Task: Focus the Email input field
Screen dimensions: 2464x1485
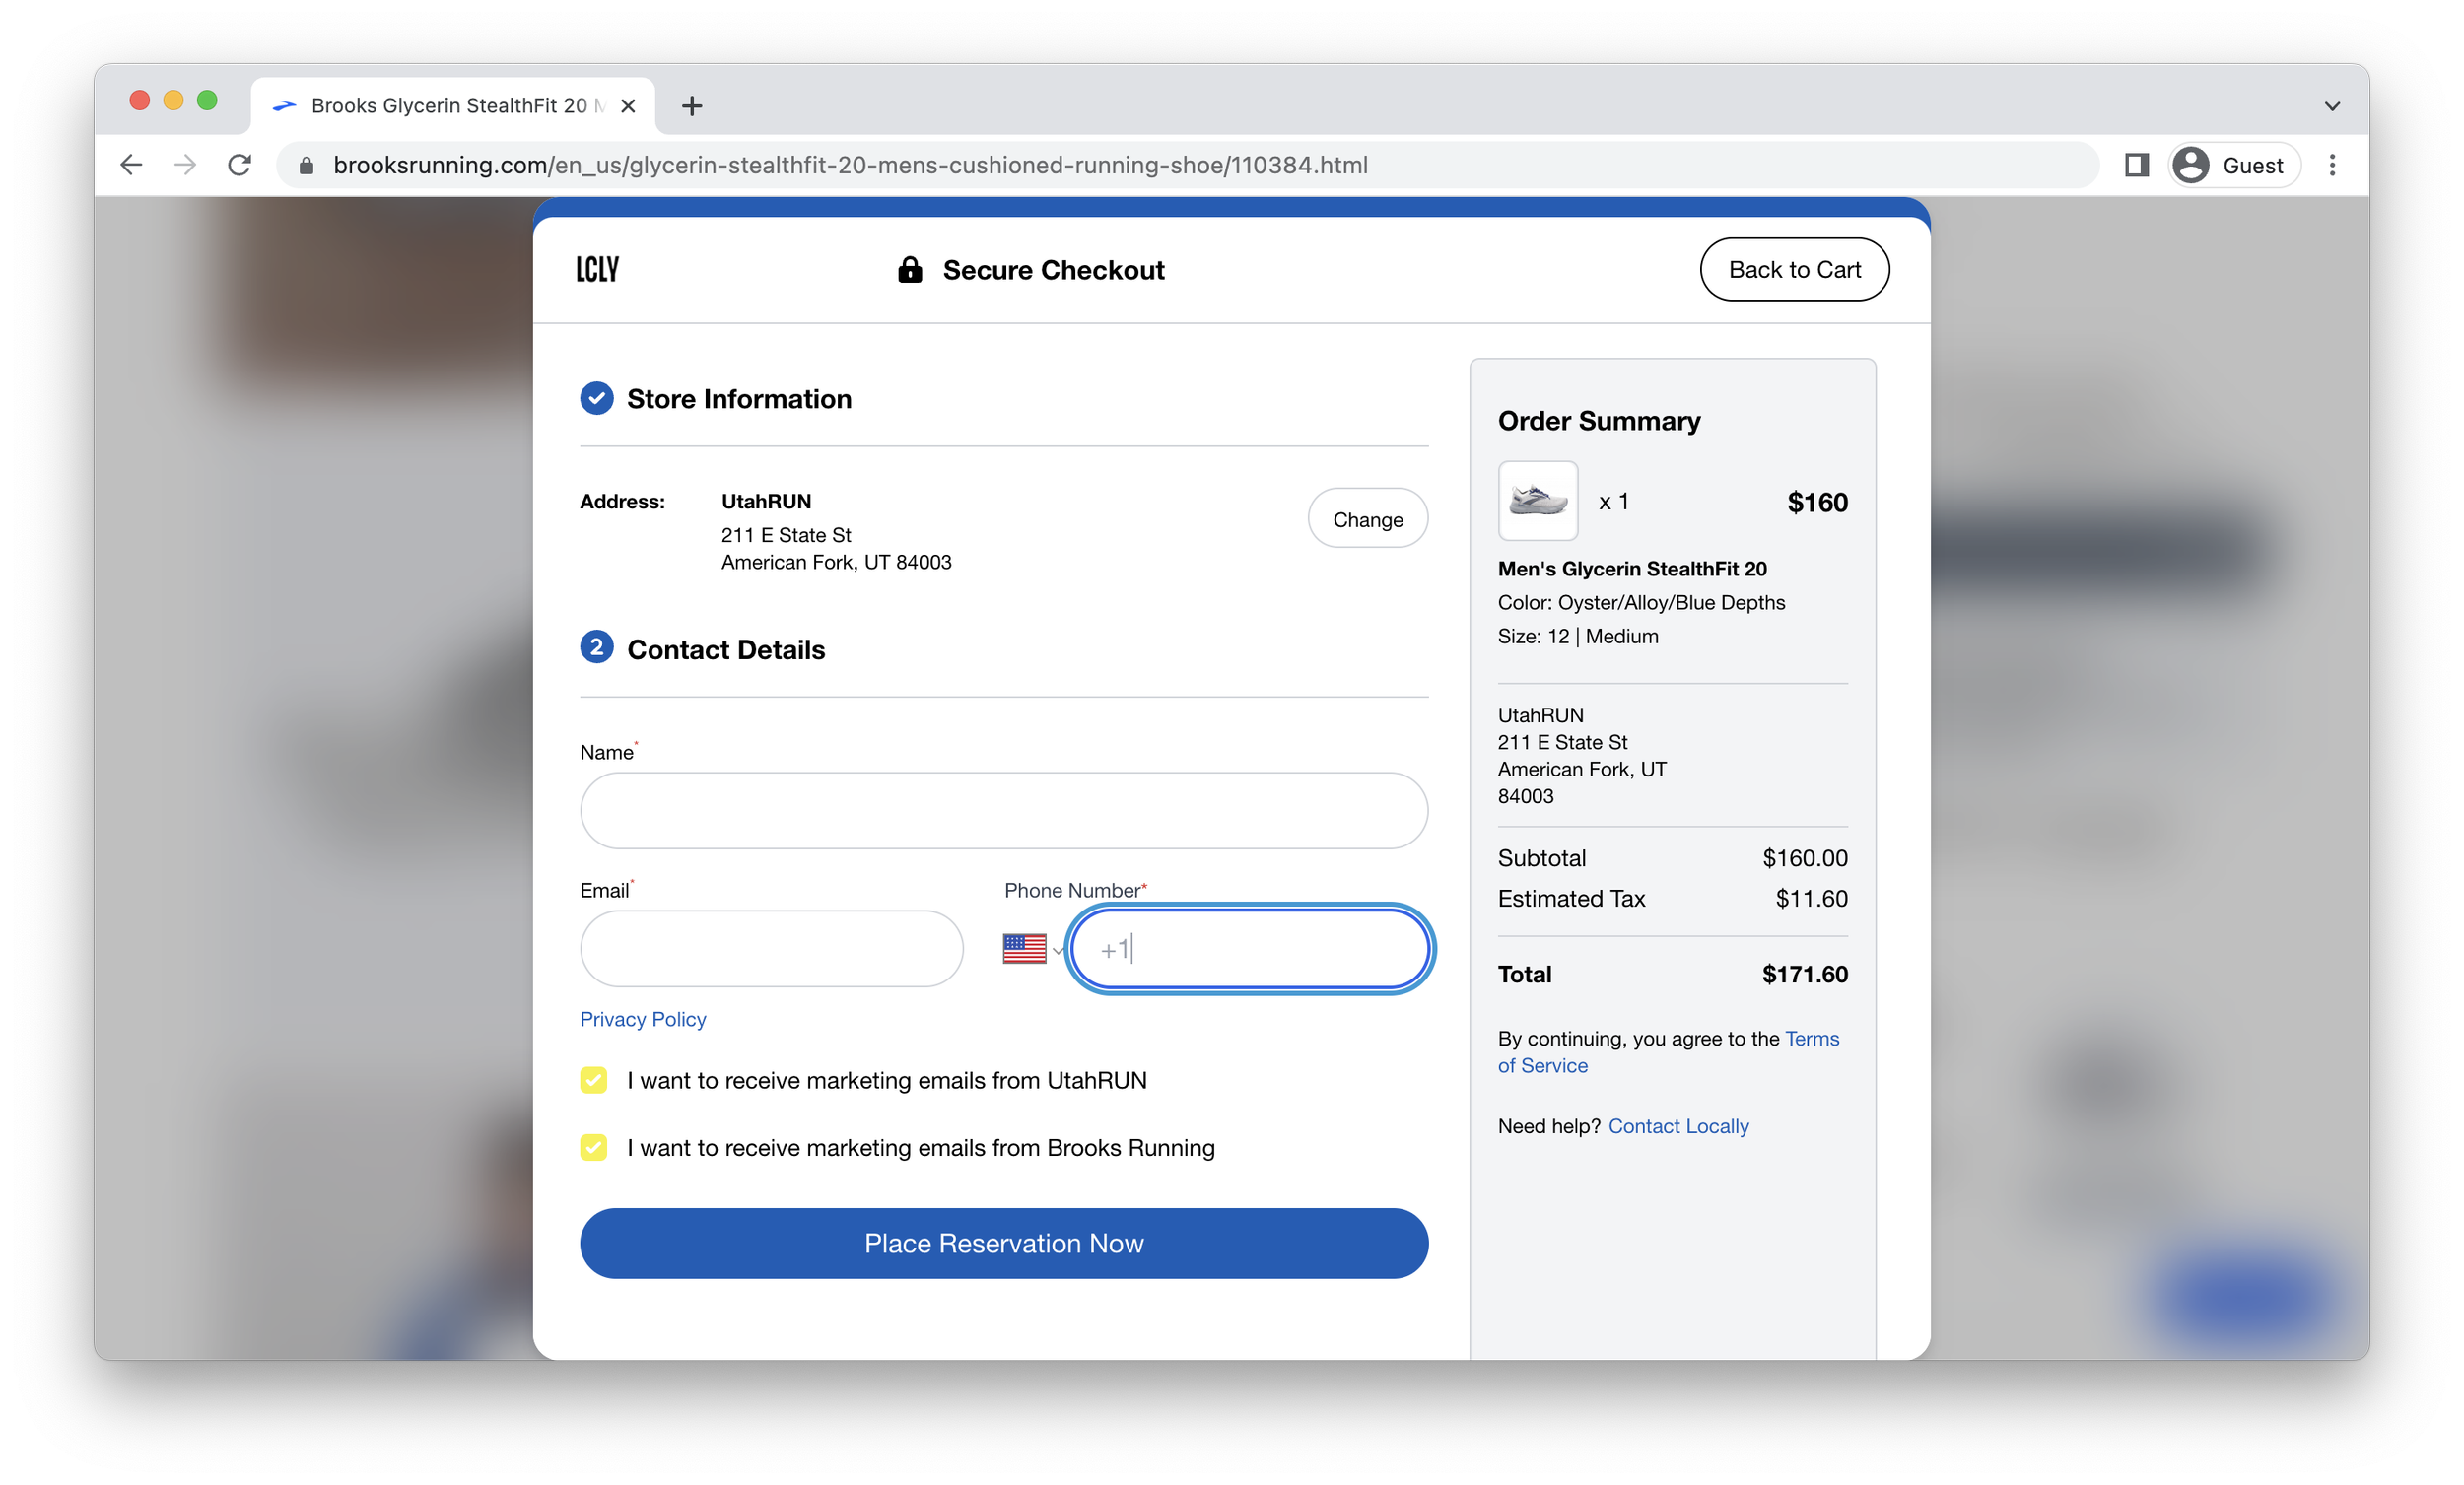Action: coord(771,949)
